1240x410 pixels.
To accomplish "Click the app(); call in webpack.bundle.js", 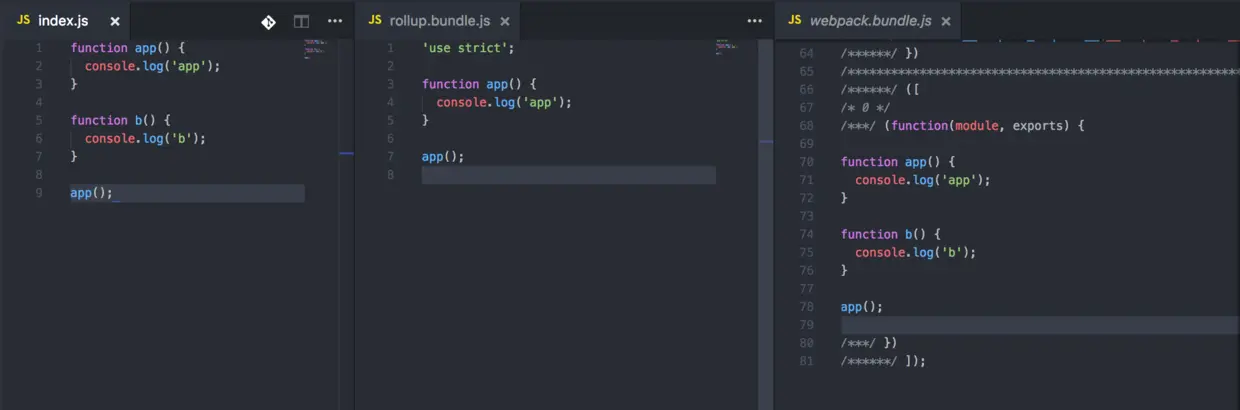I will click(862, 307).
